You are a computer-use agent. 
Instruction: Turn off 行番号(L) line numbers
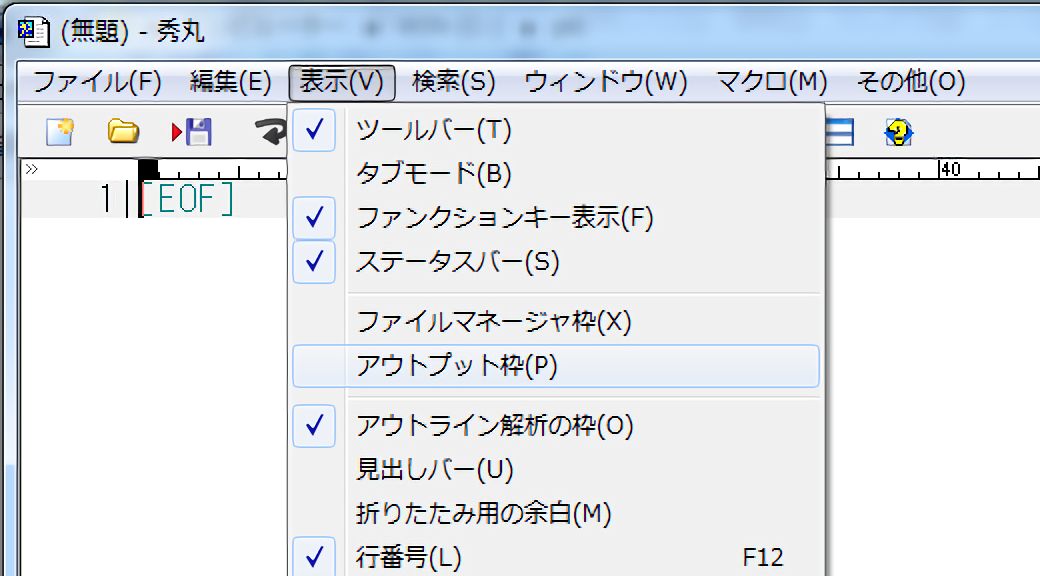[x=408, y=556]
